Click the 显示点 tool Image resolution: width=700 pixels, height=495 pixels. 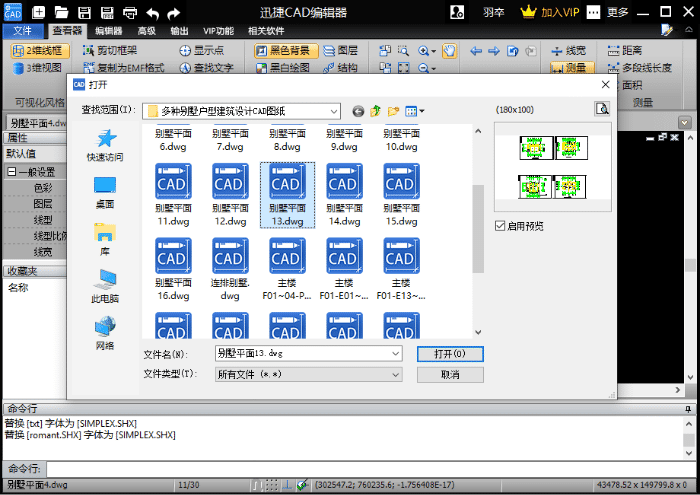[201, 50]
